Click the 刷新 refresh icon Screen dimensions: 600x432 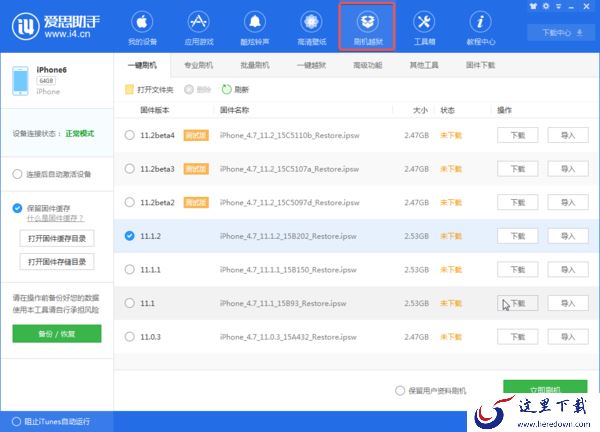click(227, 89)
